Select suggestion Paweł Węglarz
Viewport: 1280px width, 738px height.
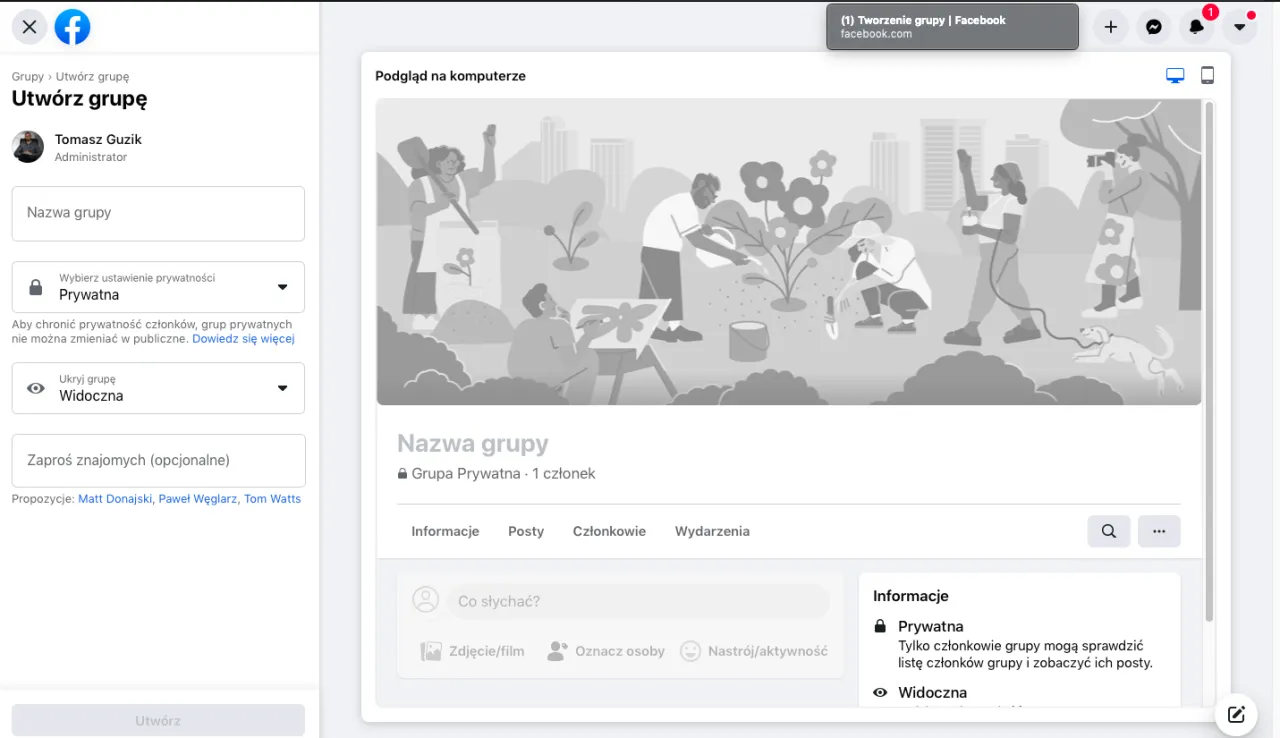(x=198, y=499)
